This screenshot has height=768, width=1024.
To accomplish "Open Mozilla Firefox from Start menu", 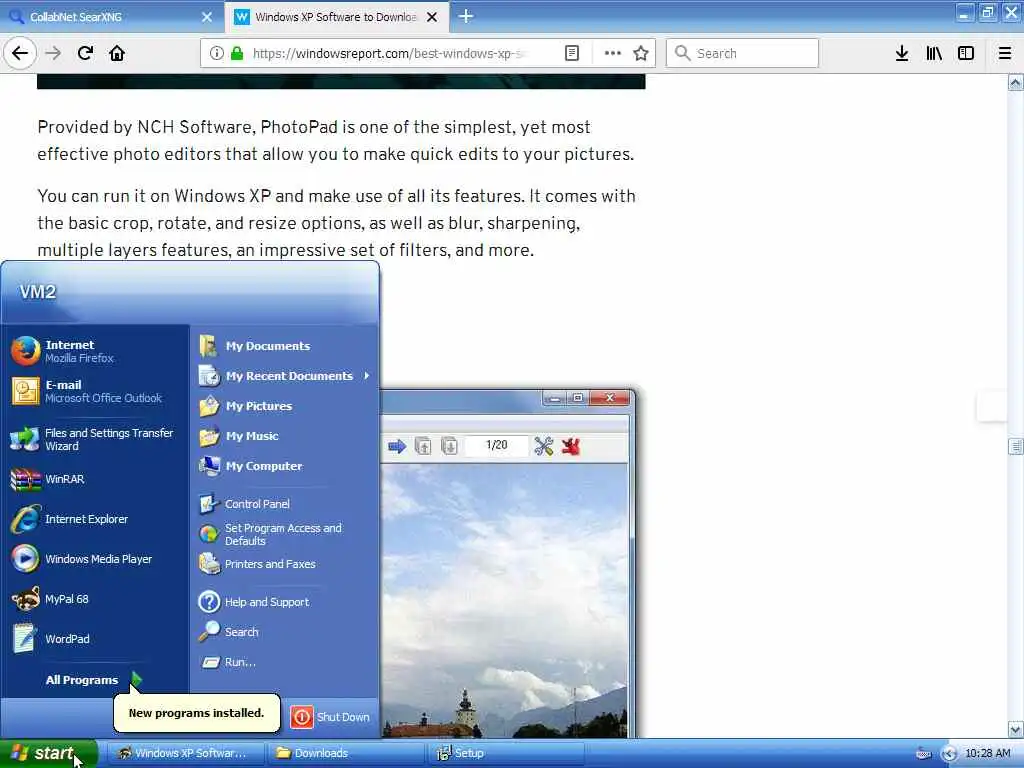I will 97,351.
